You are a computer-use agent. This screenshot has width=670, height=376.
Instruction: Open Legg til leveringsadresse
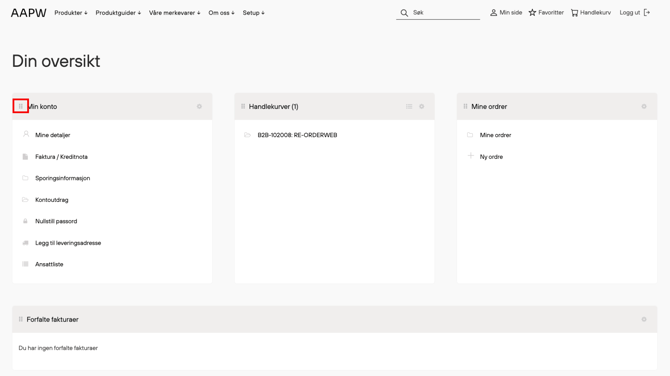(x=68, y=243)
